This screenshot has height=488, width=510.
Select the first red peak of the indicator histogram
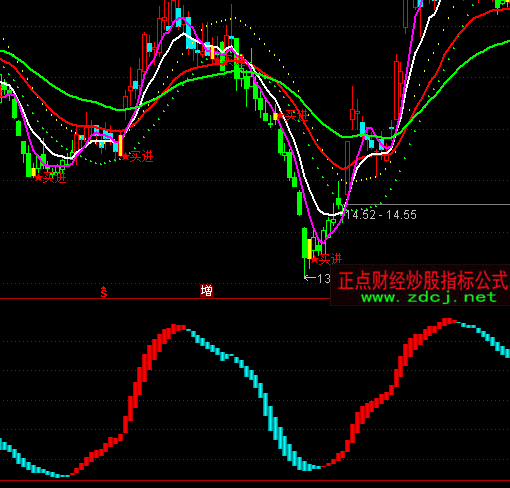176,328
